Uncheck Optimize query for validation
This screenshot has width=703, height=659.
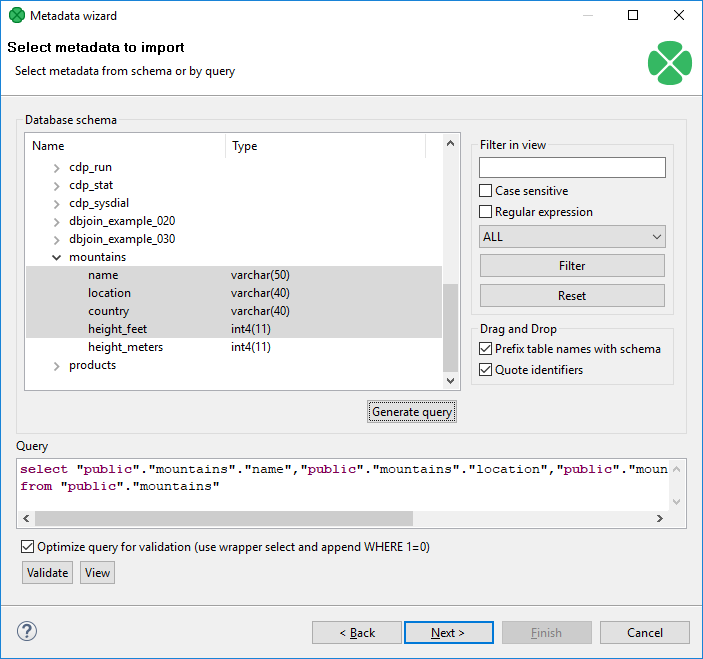tap(28, 547)
